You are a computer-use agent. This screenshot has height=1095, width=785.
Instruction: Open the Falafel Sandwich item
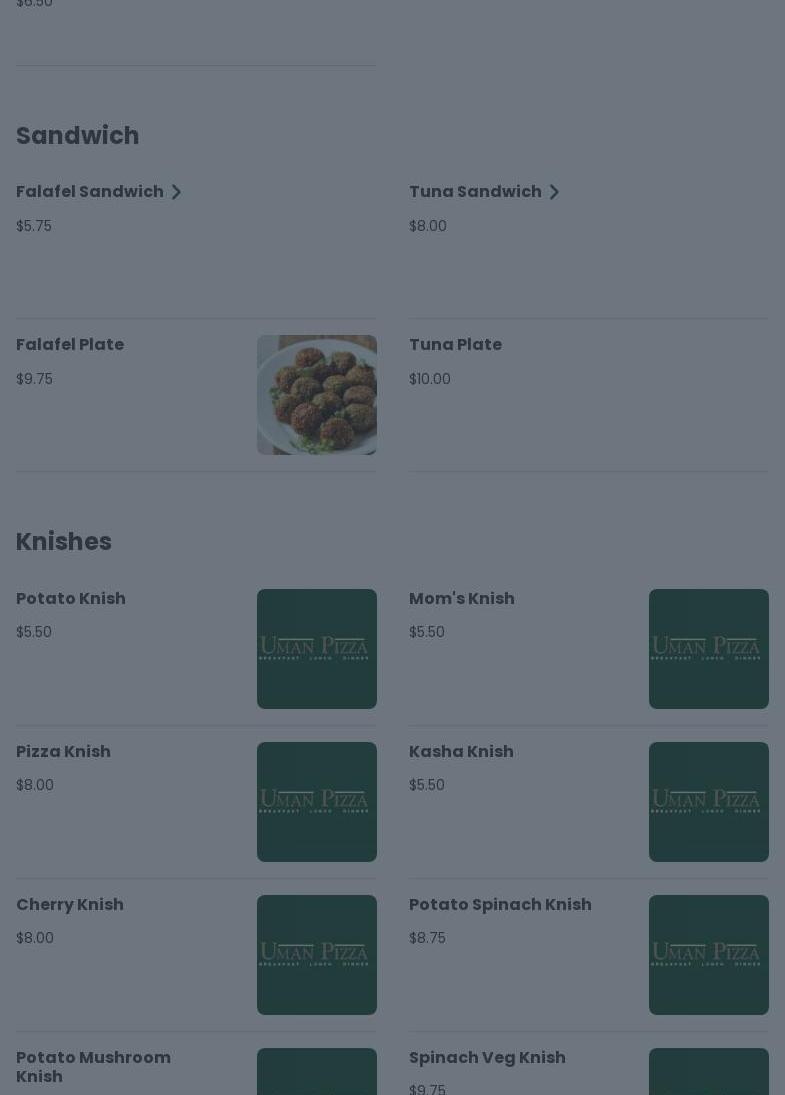click(90, 192)
